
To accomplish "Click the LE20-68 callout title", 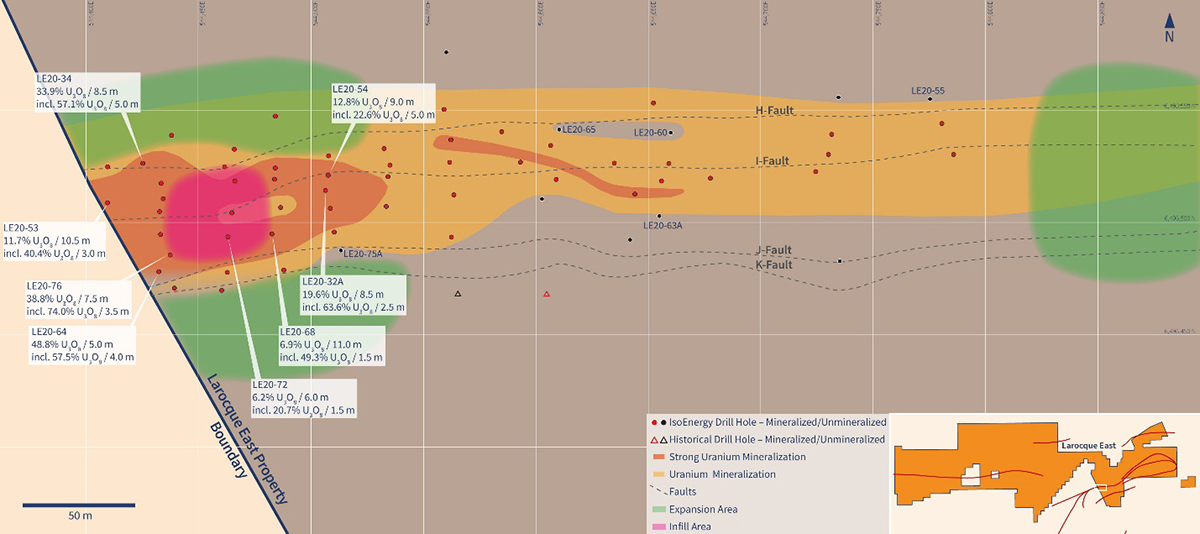I will click(299, 333).
